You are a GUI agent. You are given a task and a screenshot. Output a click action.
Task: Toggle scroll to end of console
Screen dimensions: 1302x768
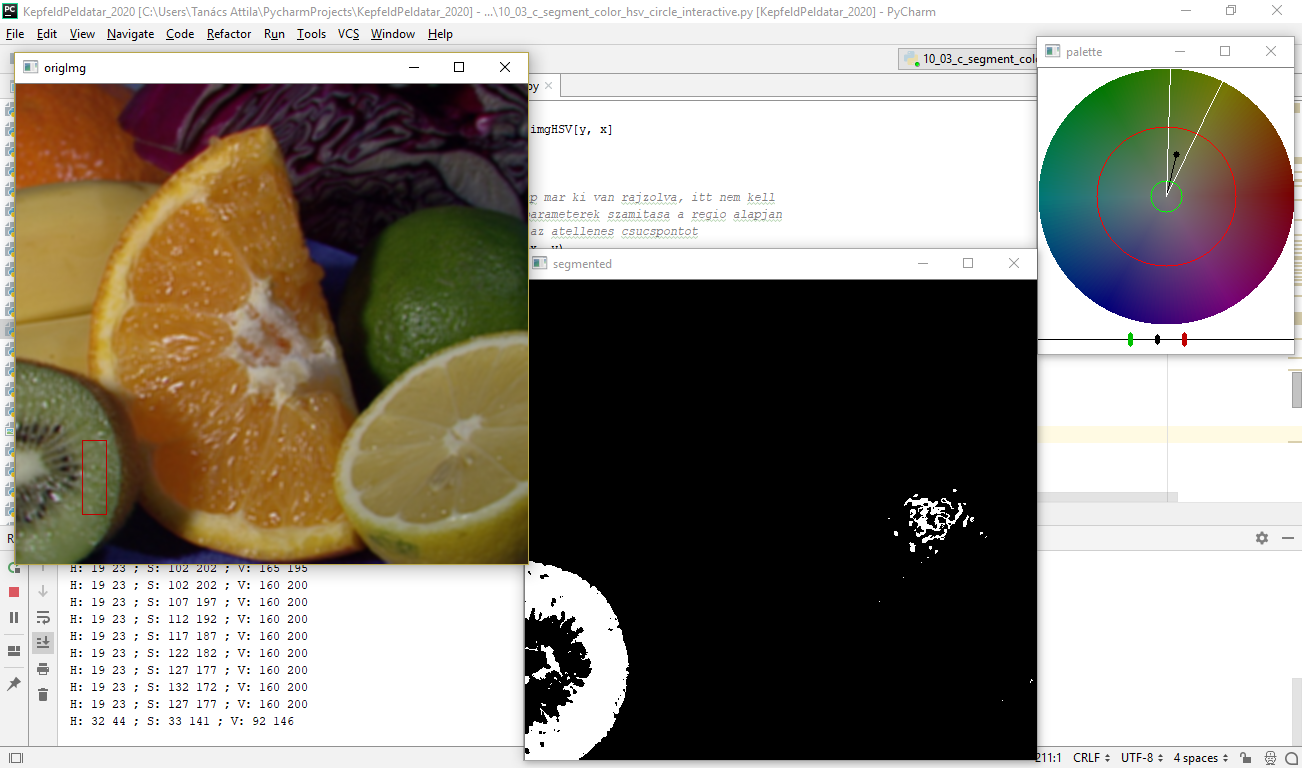[x=43, y=642]
